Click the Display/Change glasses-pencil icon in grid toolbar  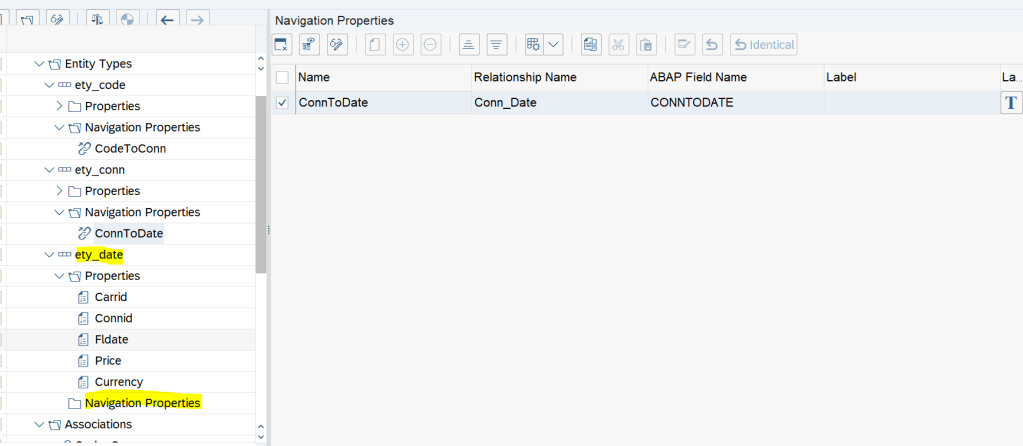pyautogui.click(x=337, y=44)
